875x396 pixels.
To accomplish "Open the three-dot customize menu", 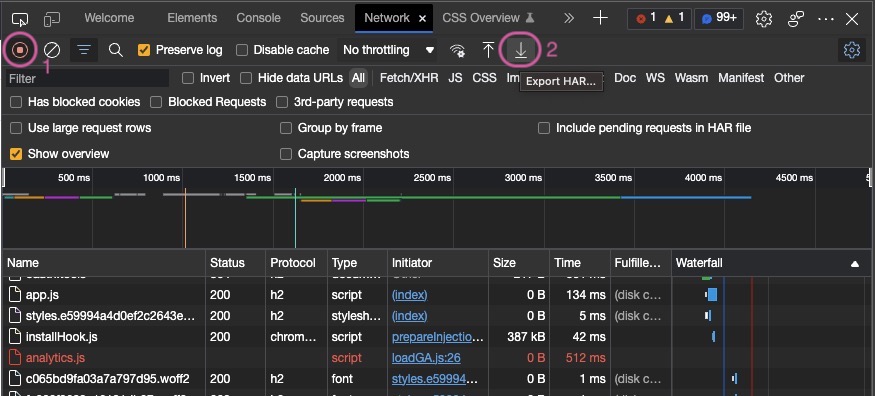I will tap(825, 19).
